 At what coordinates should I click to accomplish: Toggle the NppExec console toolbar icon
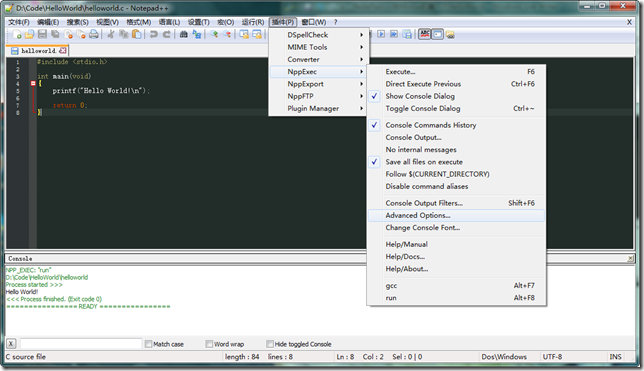pos(438,35)
